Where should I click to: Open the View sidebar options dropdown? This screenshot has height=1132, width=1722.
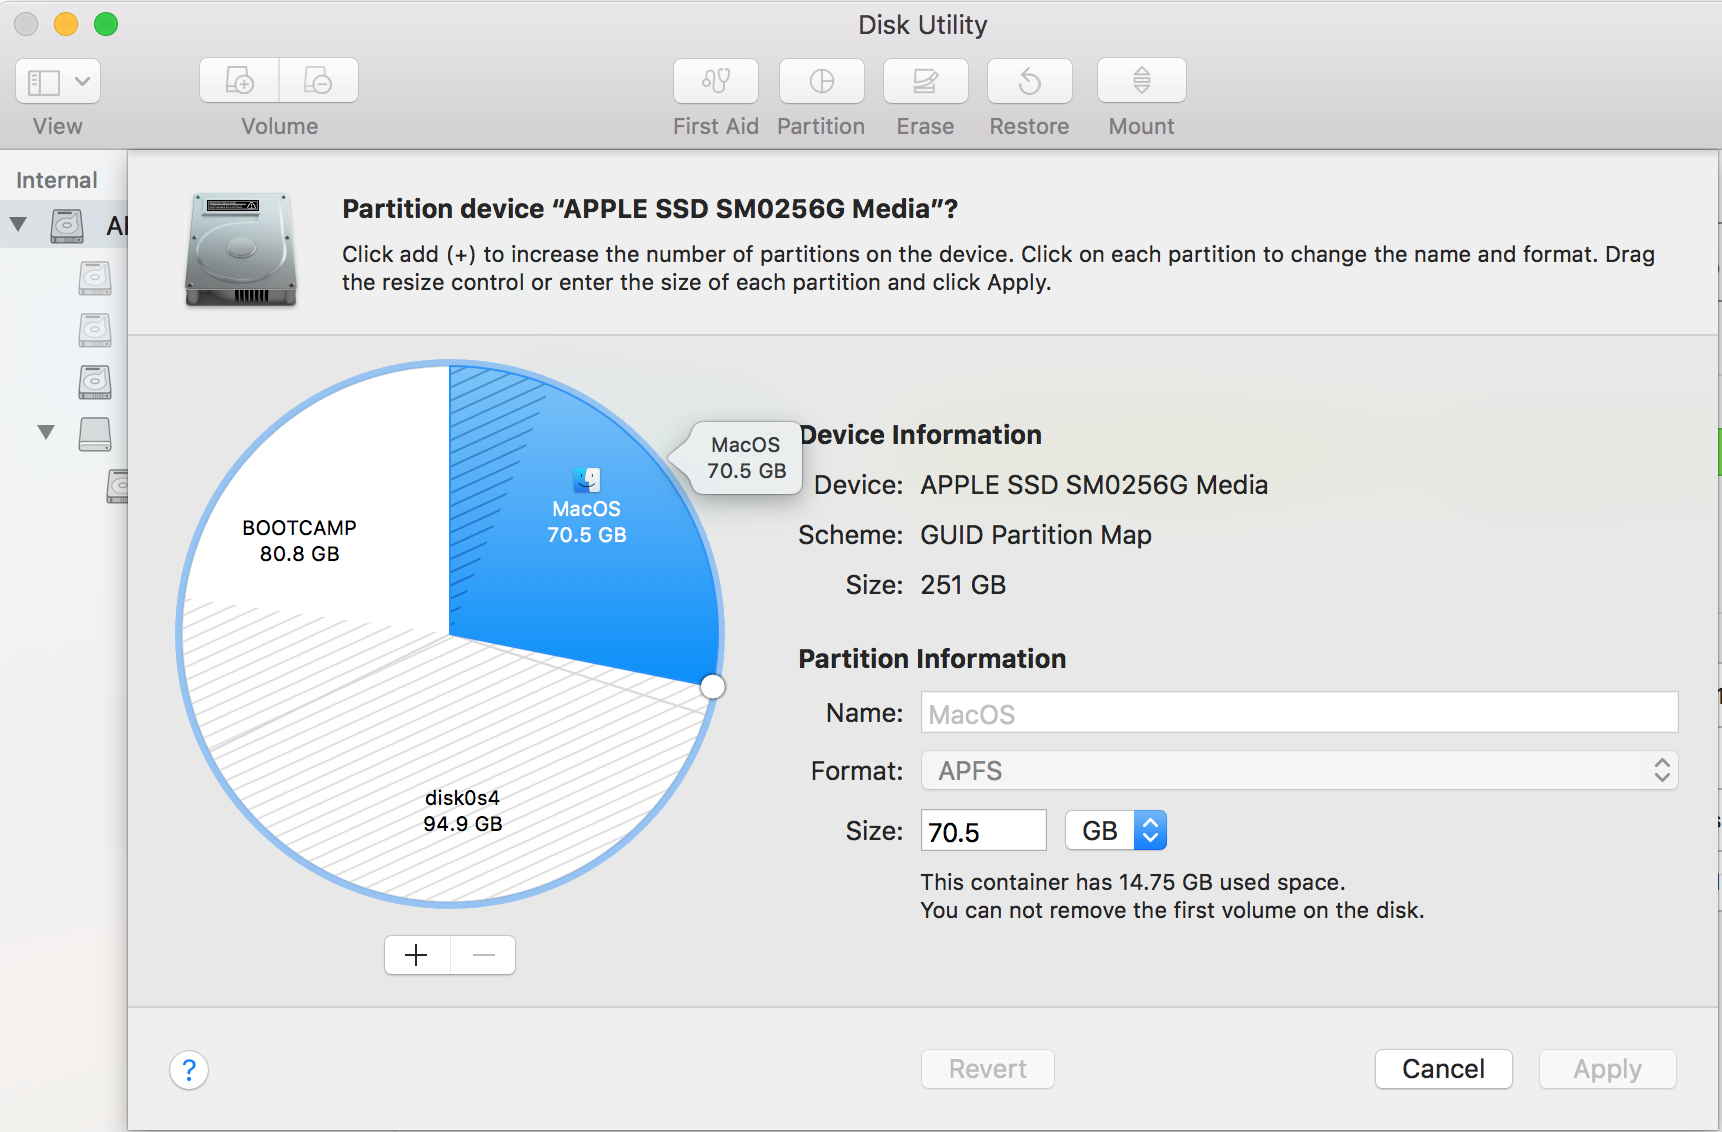pos(58,81)
